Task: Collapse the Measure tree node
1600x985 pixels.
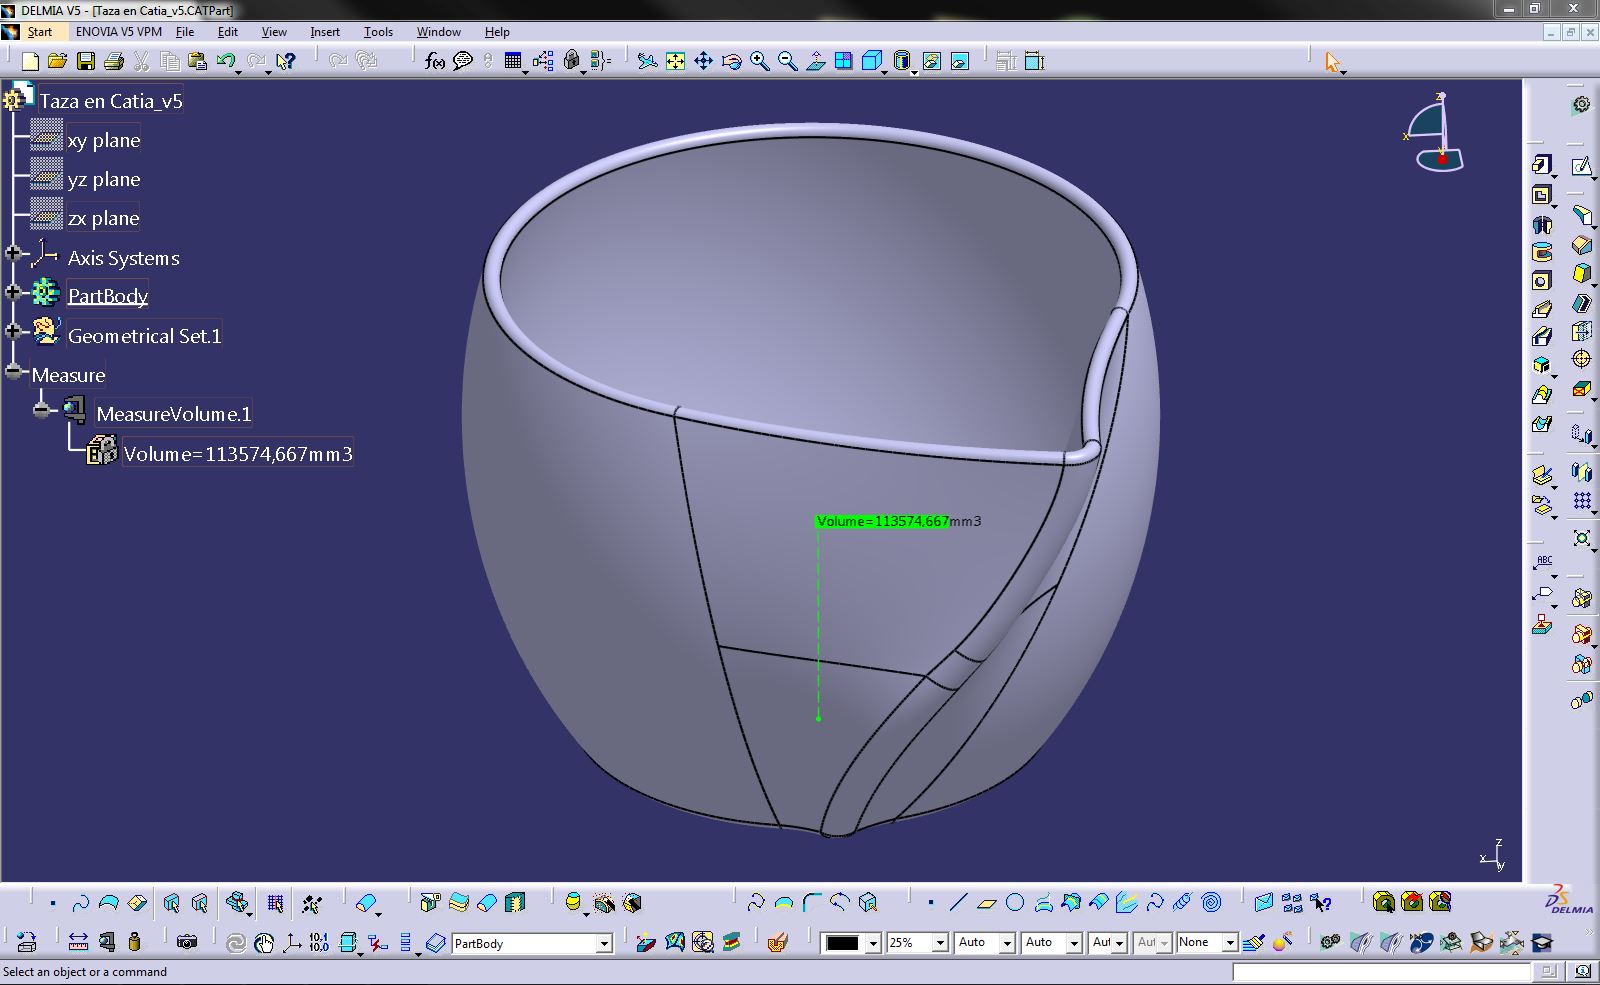Action: (x=13, y=371)
